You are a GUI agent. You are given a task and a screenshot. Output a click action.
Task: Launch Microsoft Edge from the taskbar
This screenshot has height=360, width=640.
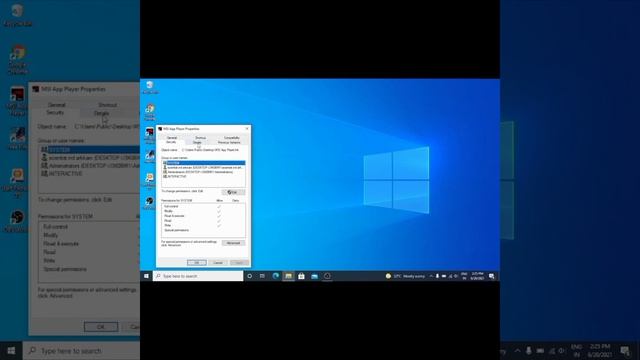[x=276, y=276]
